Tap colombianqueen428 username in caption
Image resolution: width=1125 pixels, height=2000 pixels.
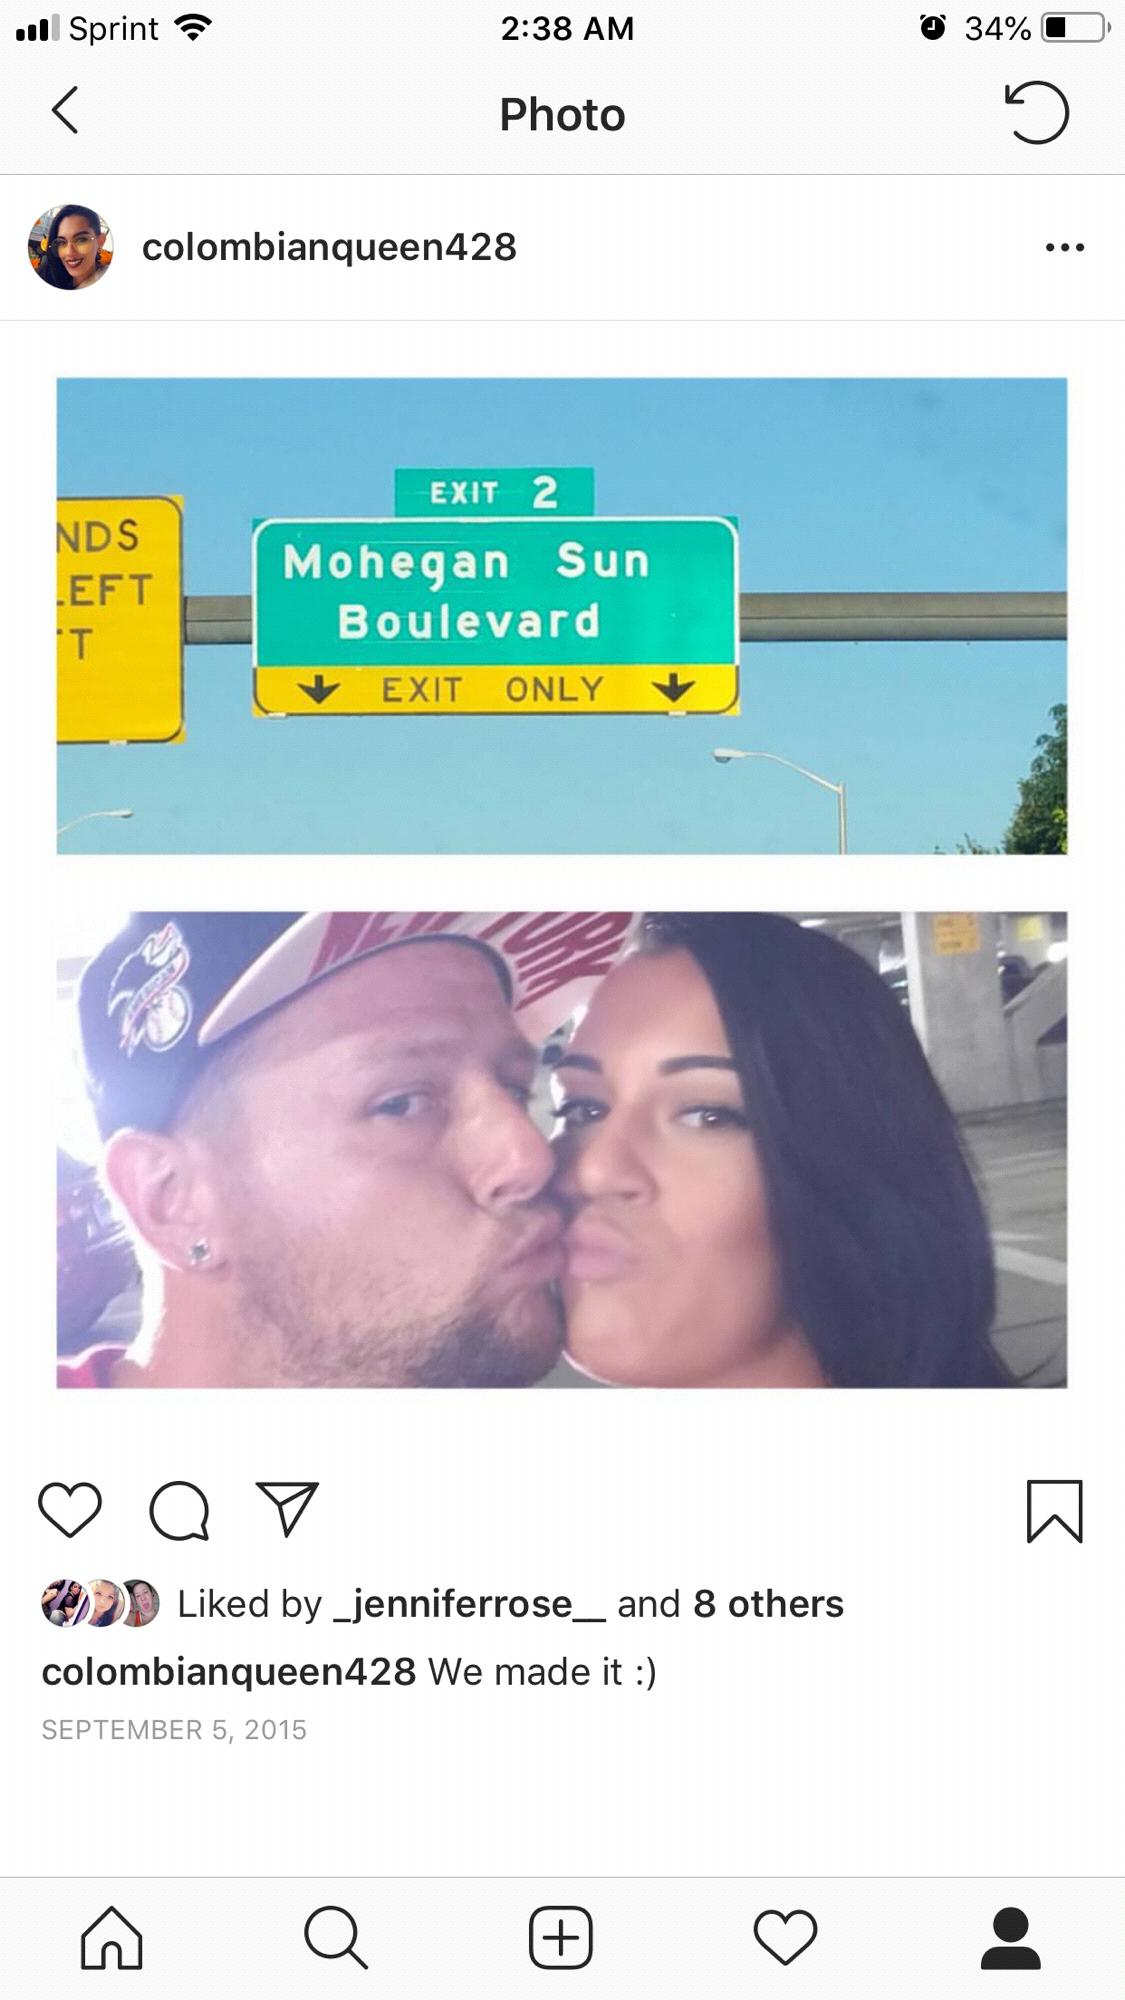229,1672
